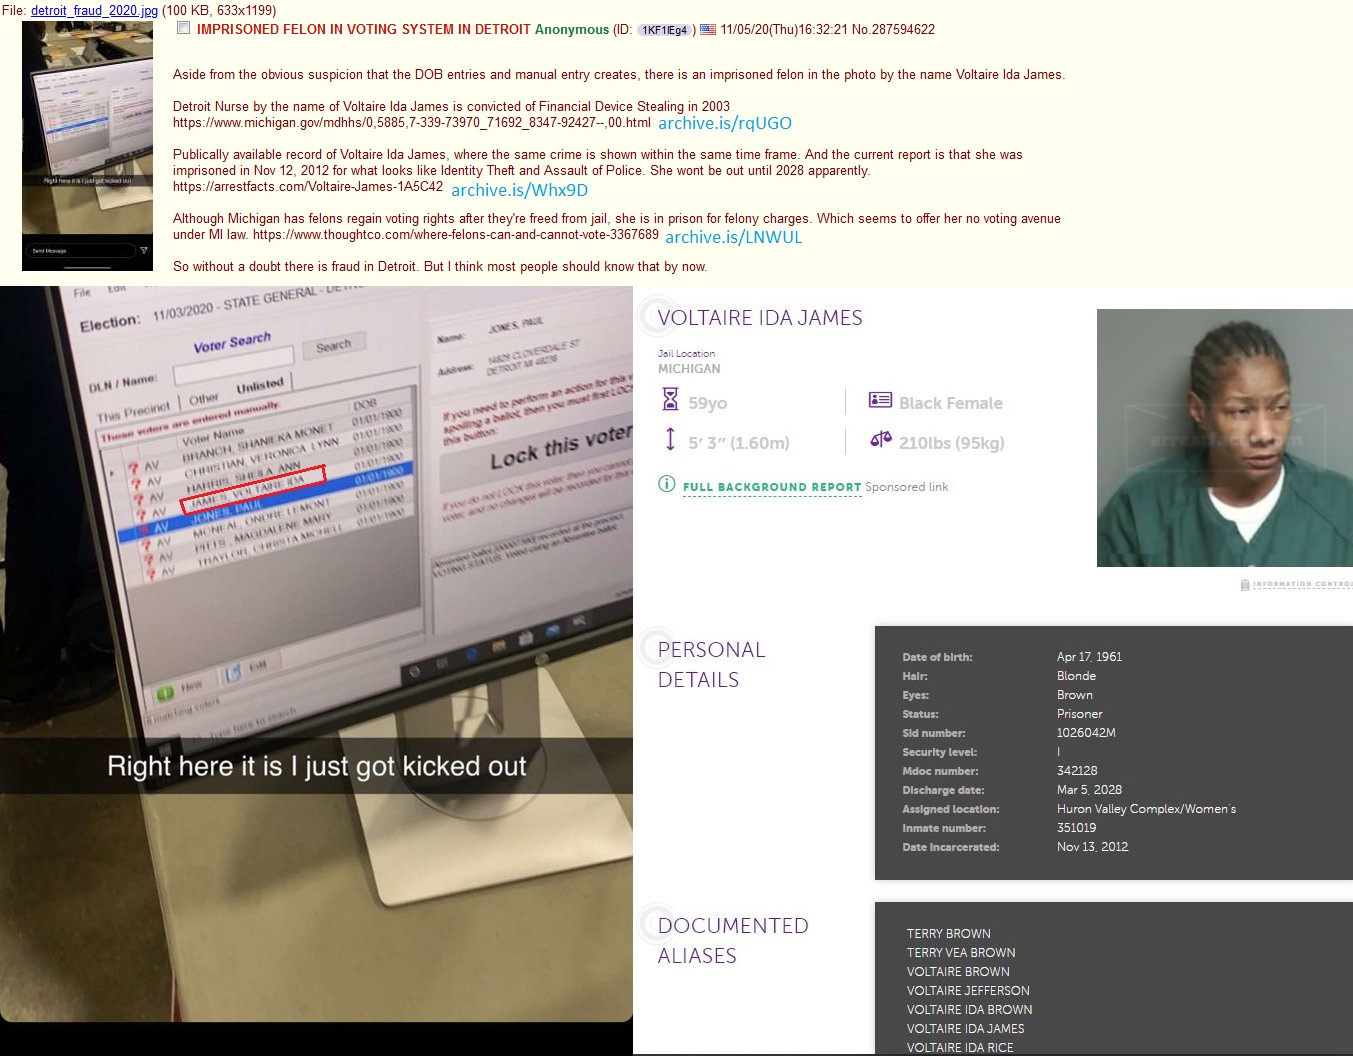Click the alias VOLTAIRE IDA BROWN
Image resolution: width=1353 pixels, height=1056 pixels.
(x=969, y=1010)
